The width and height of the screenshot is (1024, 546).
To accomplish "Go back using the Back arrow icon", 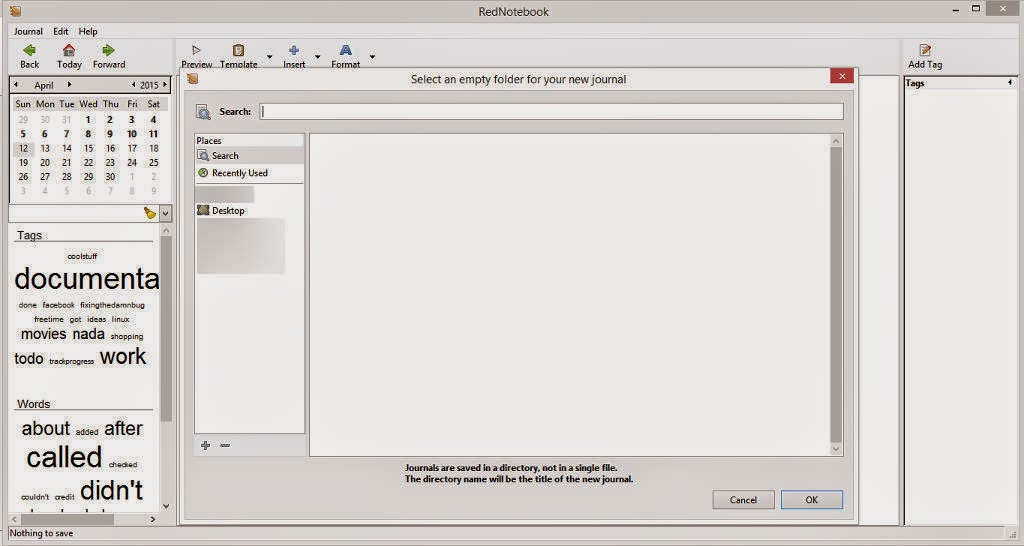I will [29, 50].
